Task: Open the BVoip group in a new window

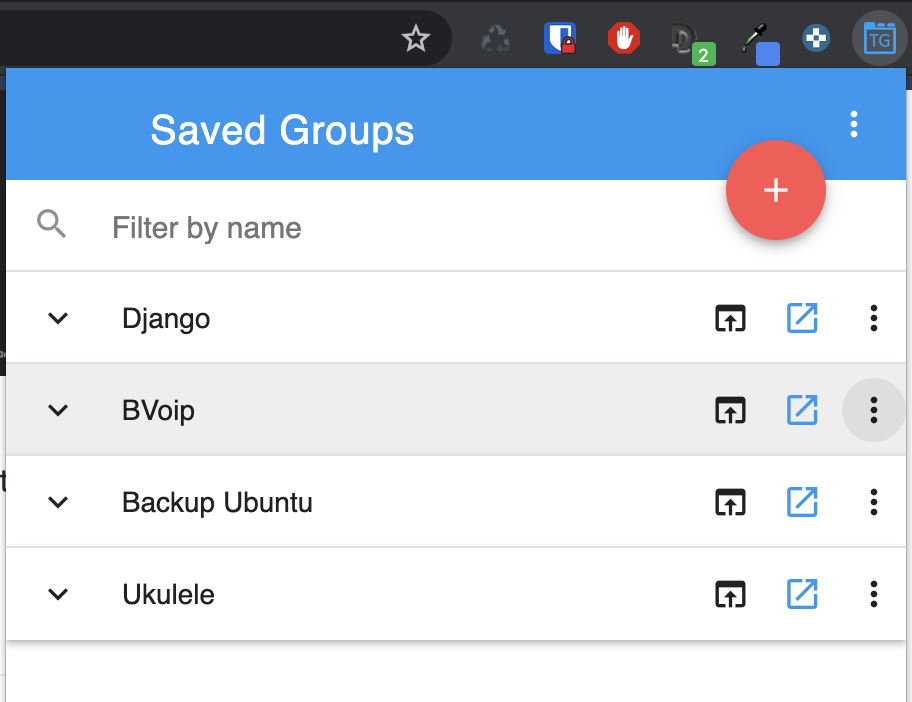Action: point(802,410)
